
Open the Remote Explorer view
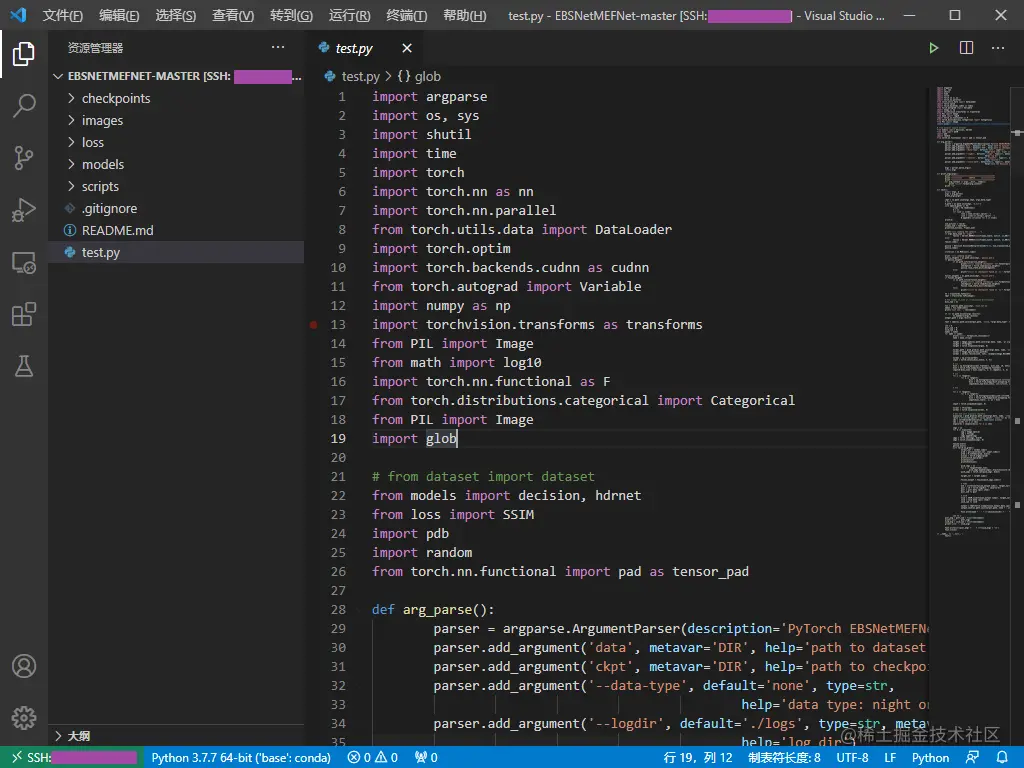(24, 263)
